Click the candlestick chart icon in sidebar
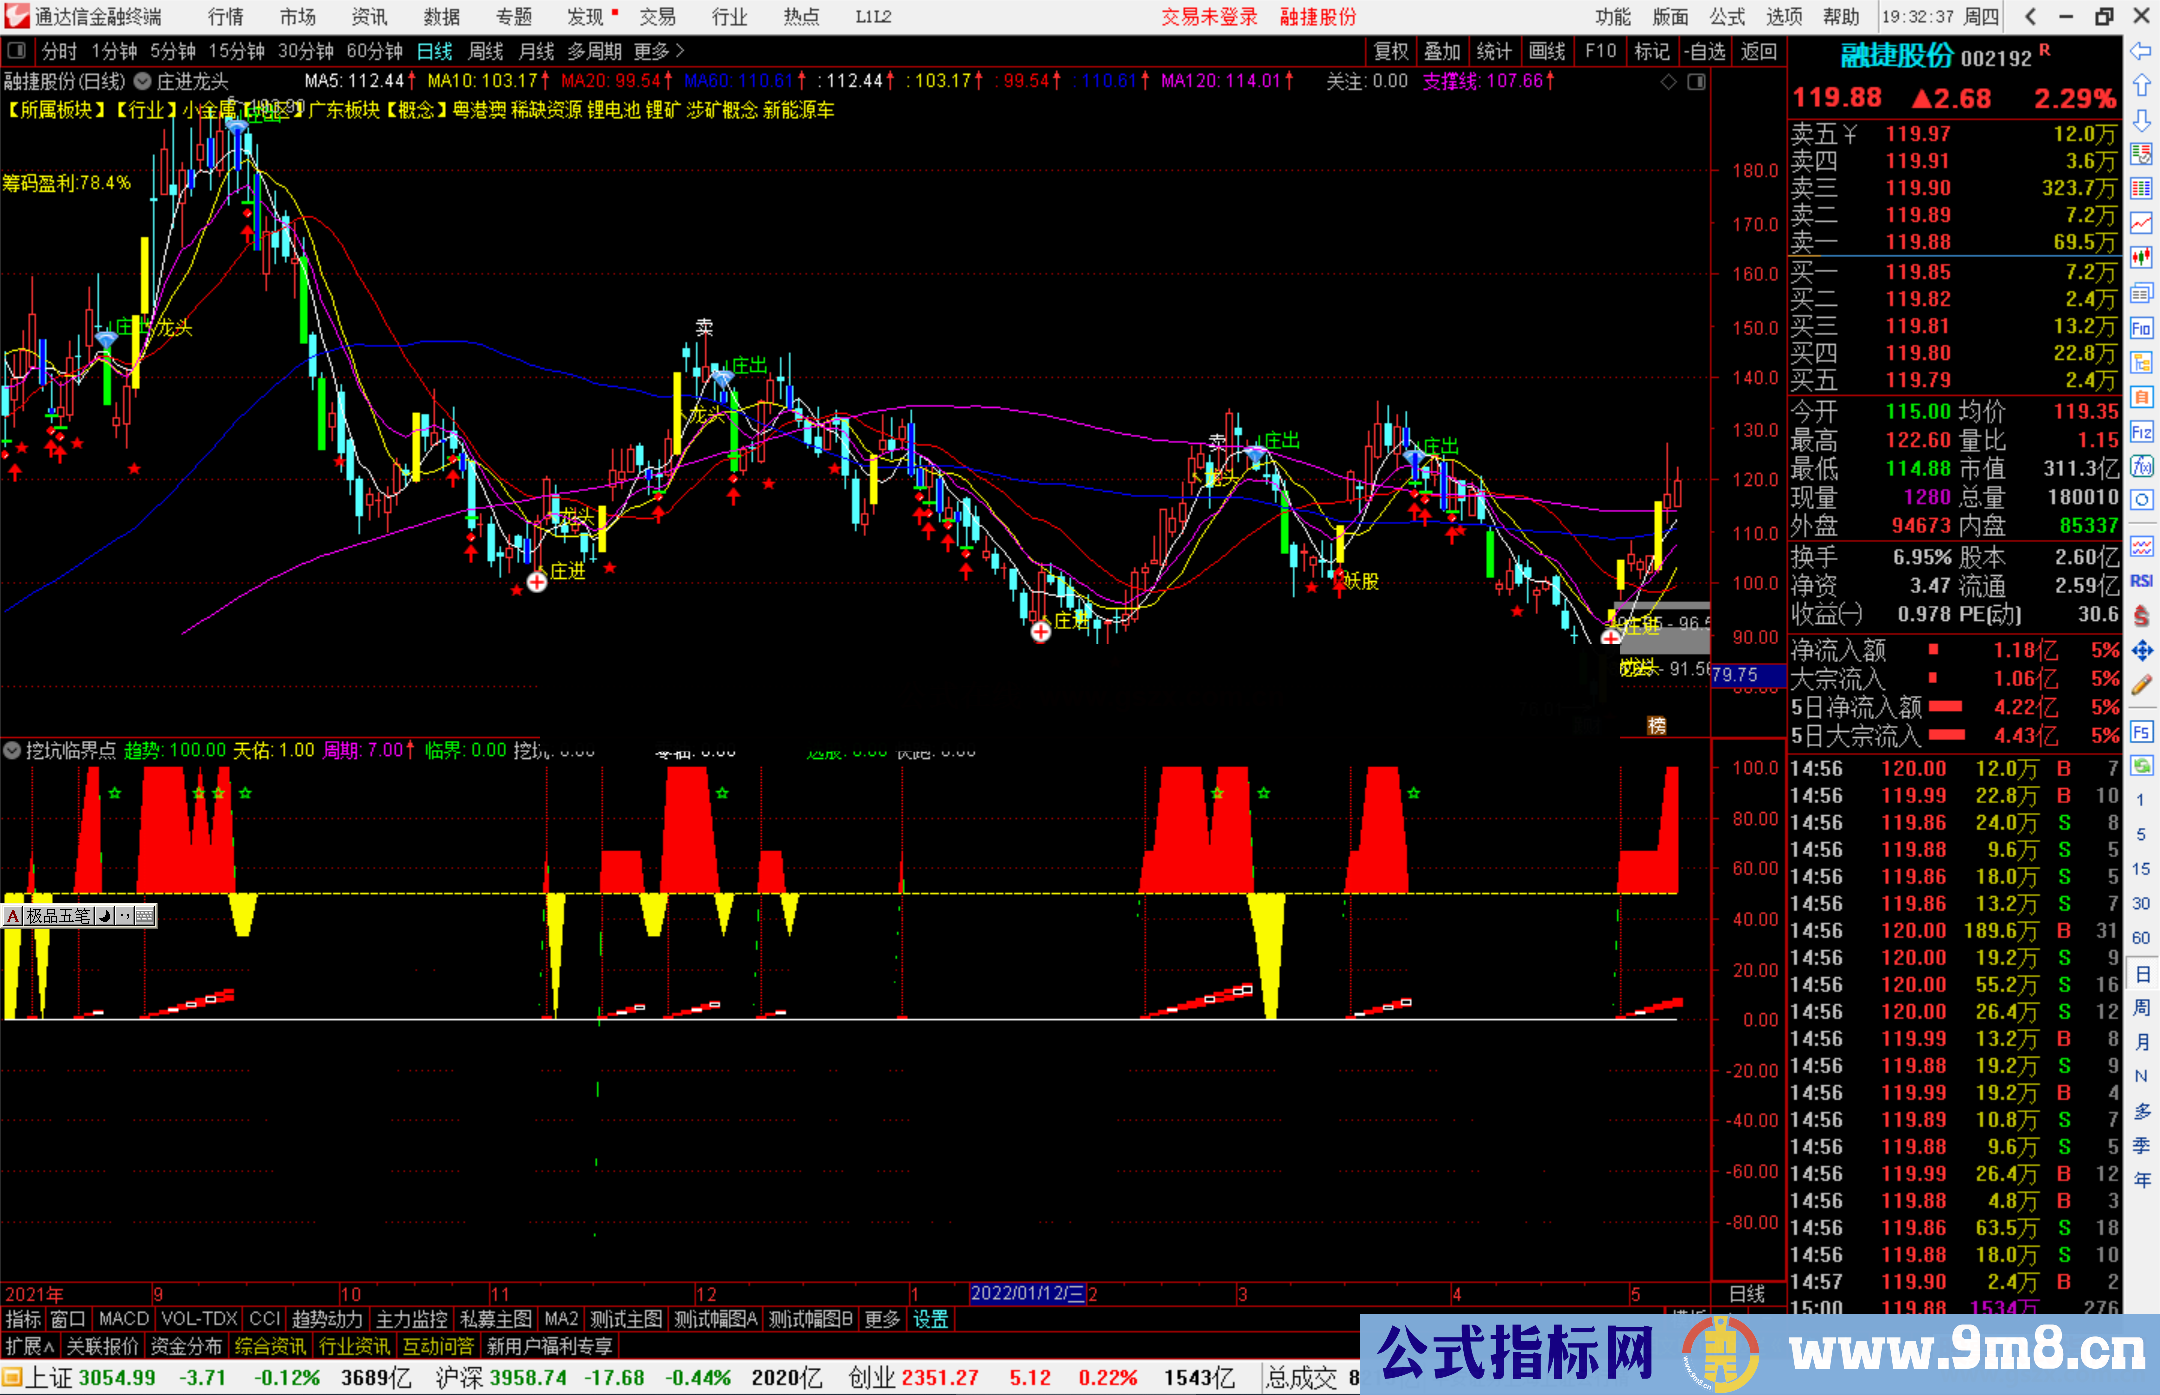The width and height of the screenshot is (2160, 1395). [2141, 258]
